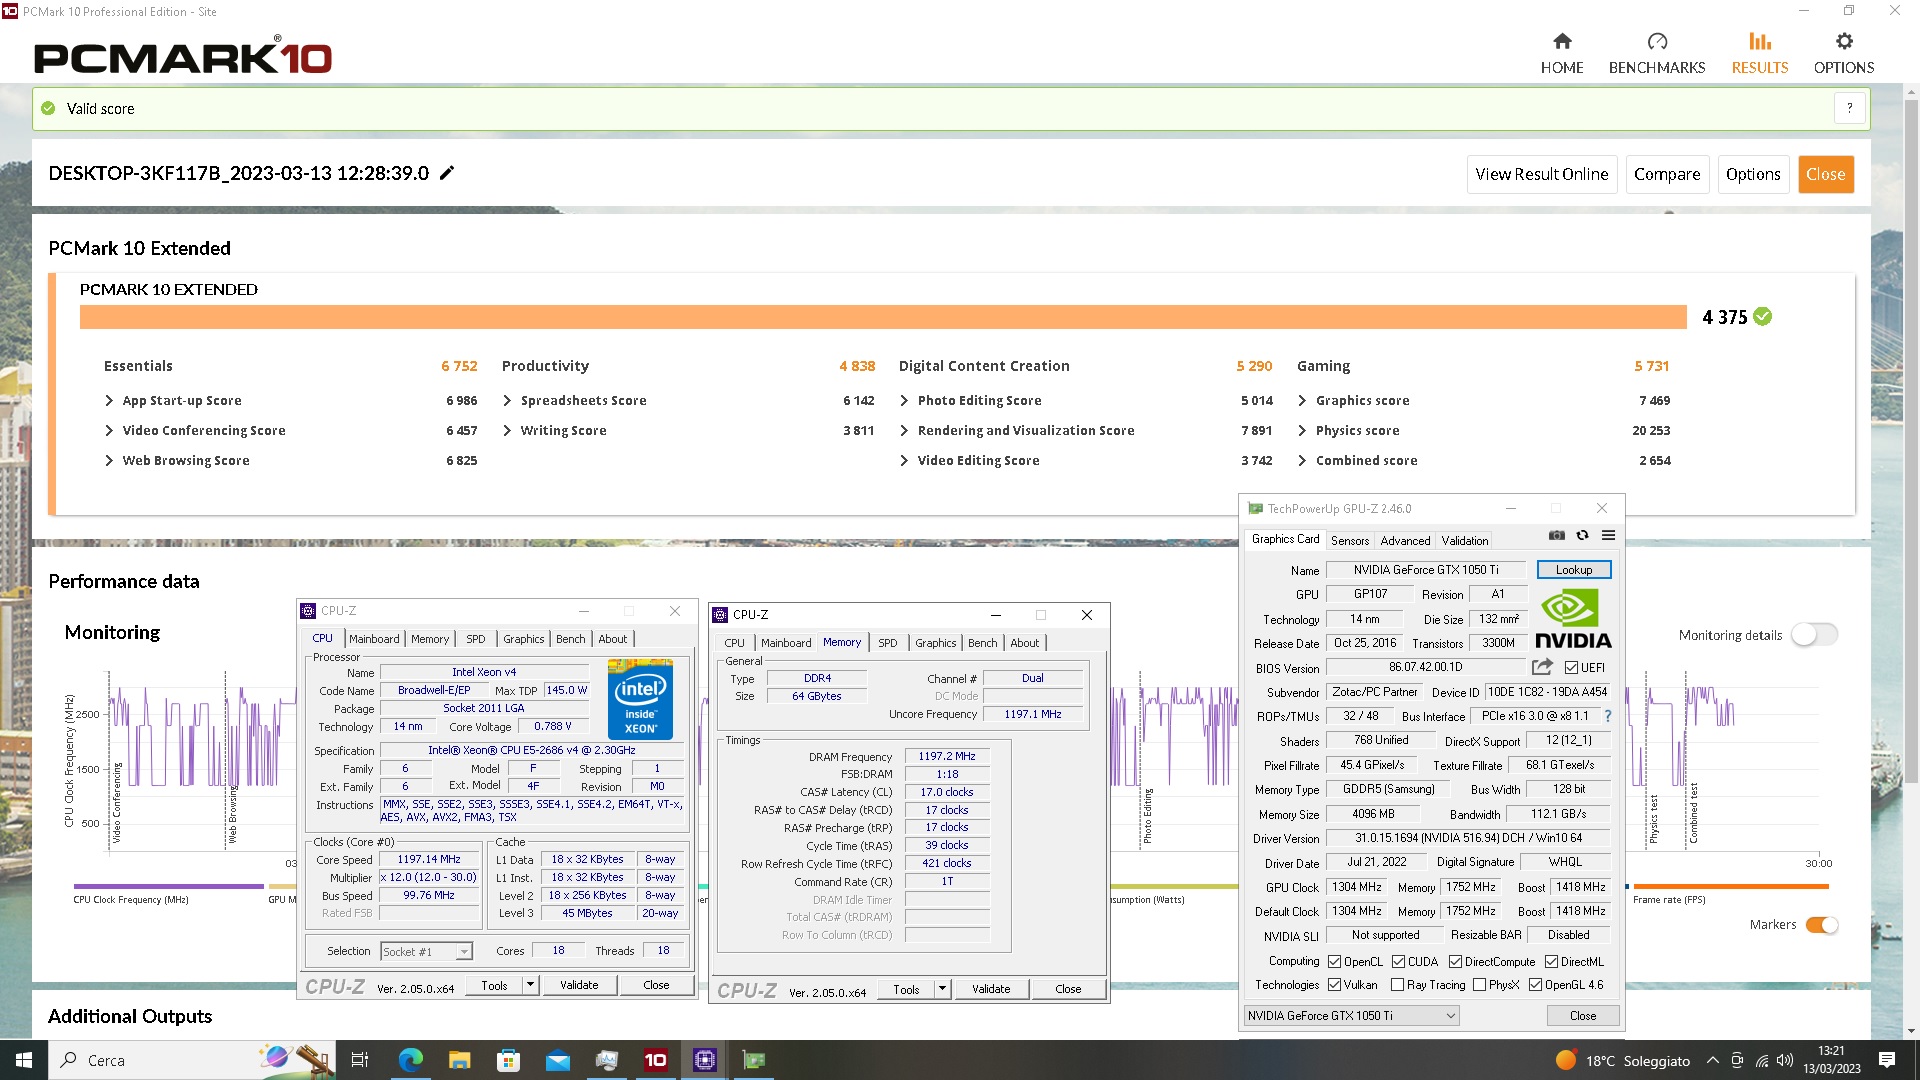The image size is (1920, 1080).
Task: Toggle DirectML checkbox in GPU-Z
Action: (x=1551, y=962)
